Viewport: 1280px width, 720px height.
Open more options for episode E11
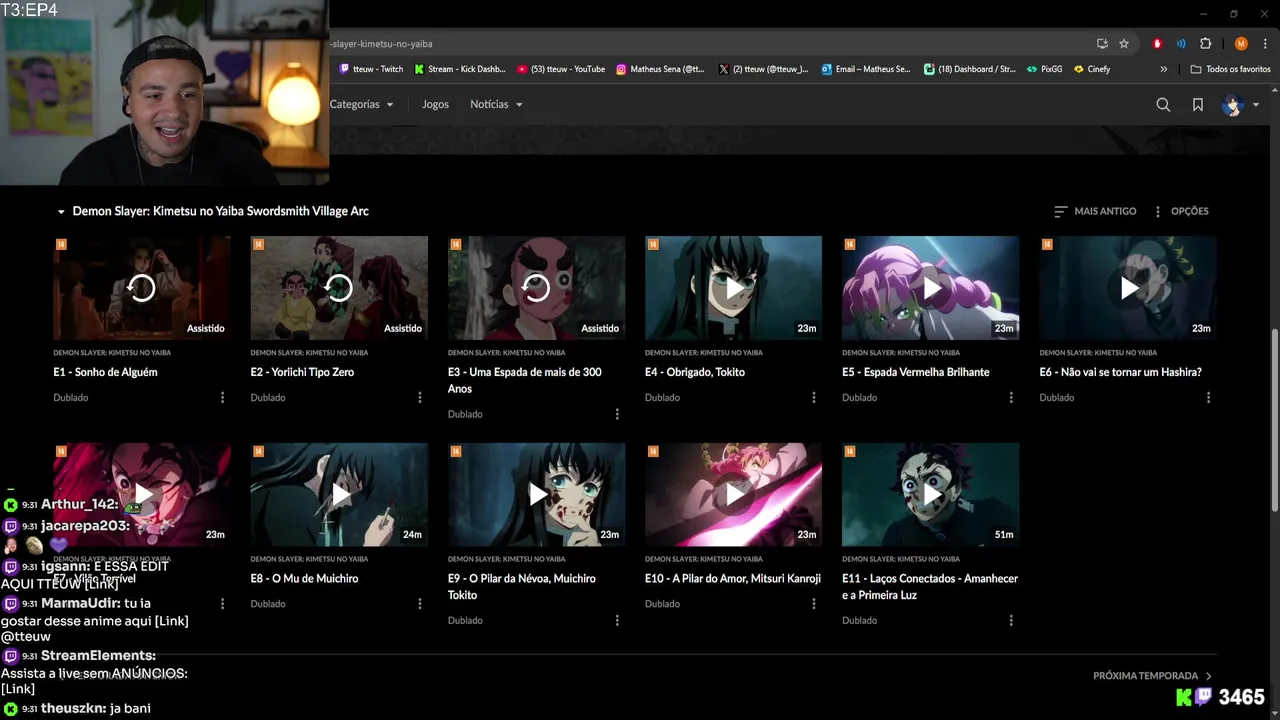(1011, 620)
